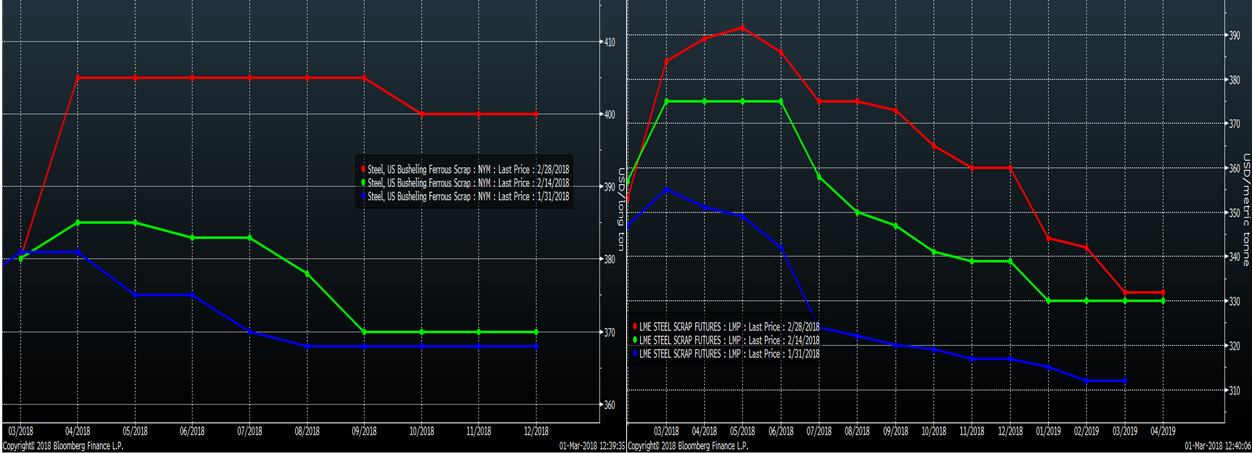Select LME Steel Scrap Futures 1/31/2018 legend text
The height and width of the screenshot is (453, 1253).
click(x=729, y=353)
